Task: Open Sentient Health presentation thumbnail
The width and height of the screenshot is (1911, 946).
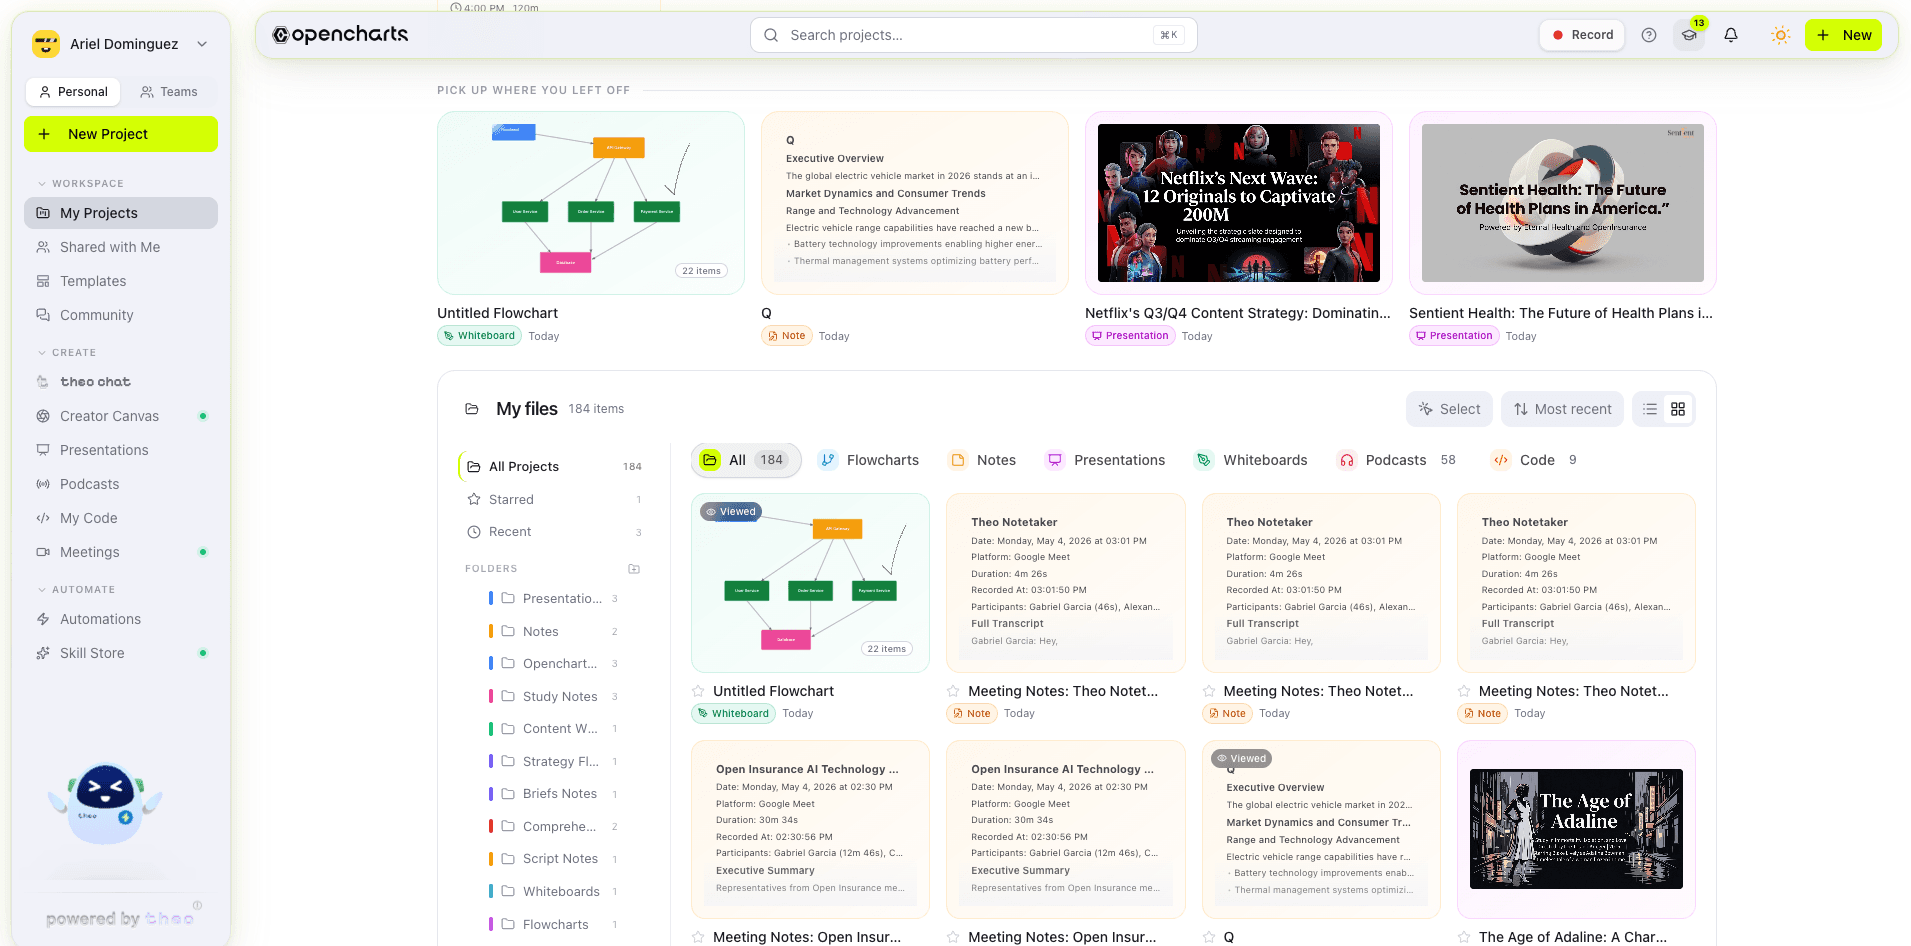Action: click(1563, 203)
